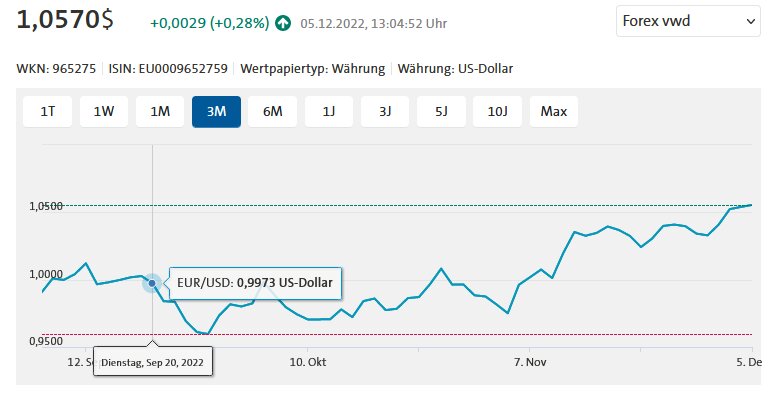Click the Dienstag, Sep 20, 2022 date label
The image size is (772, 394).
coord(153,362)
